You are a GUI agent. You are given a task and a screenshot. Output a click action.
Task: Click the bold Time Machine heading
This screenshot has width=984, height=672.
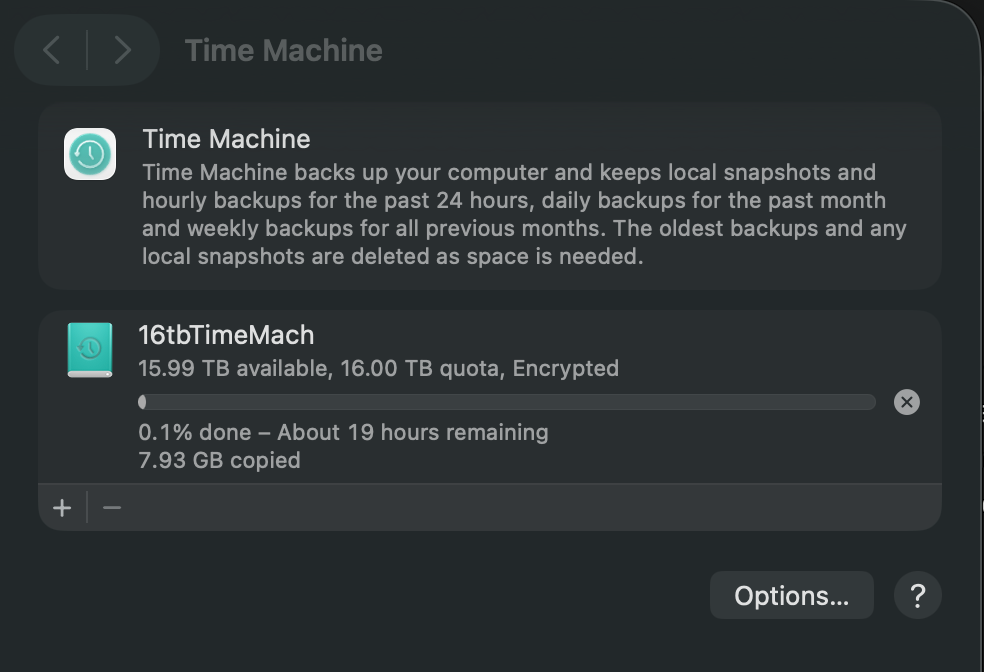coord(226,139)
